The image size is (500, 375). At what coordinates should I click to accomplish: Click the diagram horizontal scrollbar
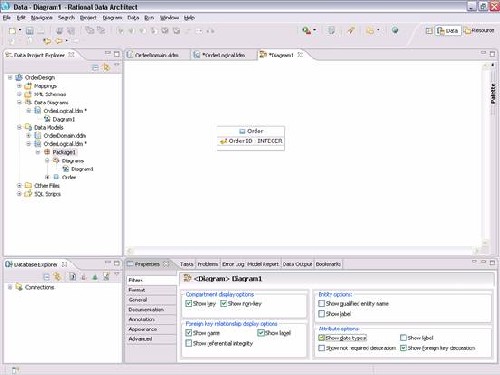pos(303,251)
